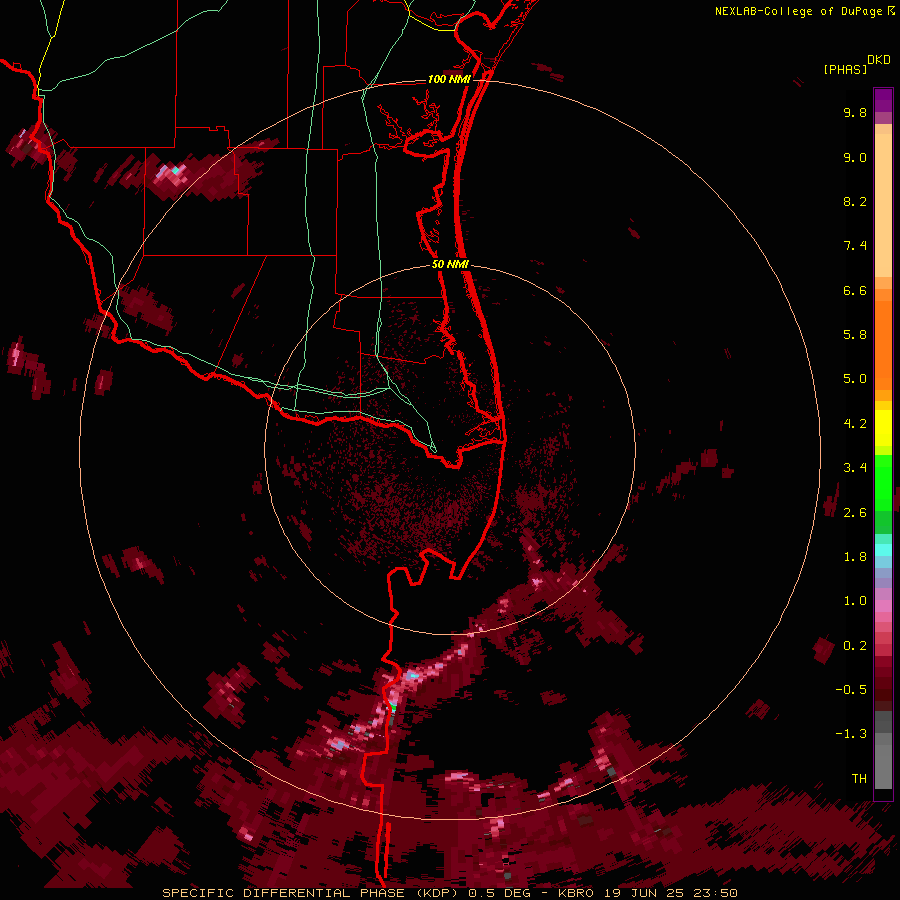Click the 23:50 time text
The height and width of the screenshot is (900, 900).
click(715, 893)
